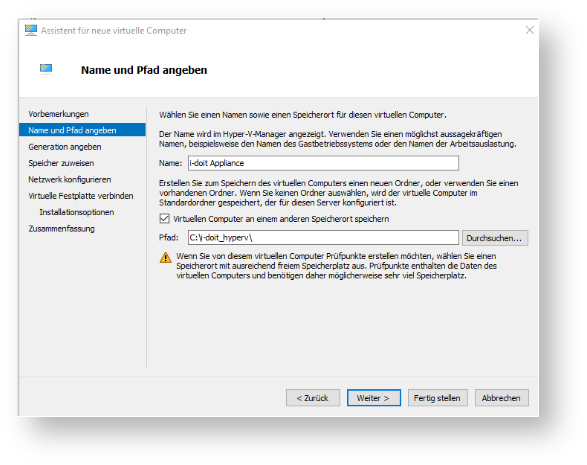This screenshot has width=587, height=465.
Task: Select the 'Name und Pfad angeben' step
Action: 82,130
